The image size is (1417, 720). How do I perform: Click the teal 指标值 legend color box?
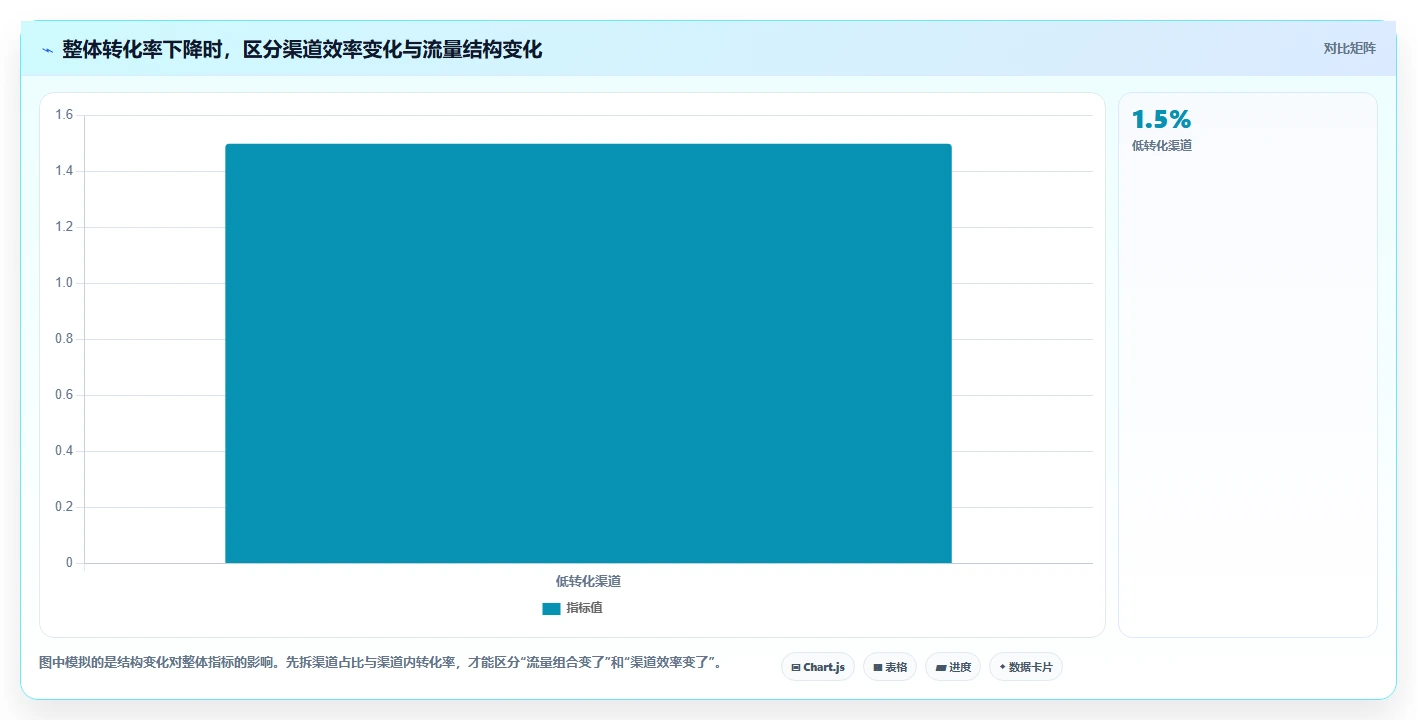551,608
